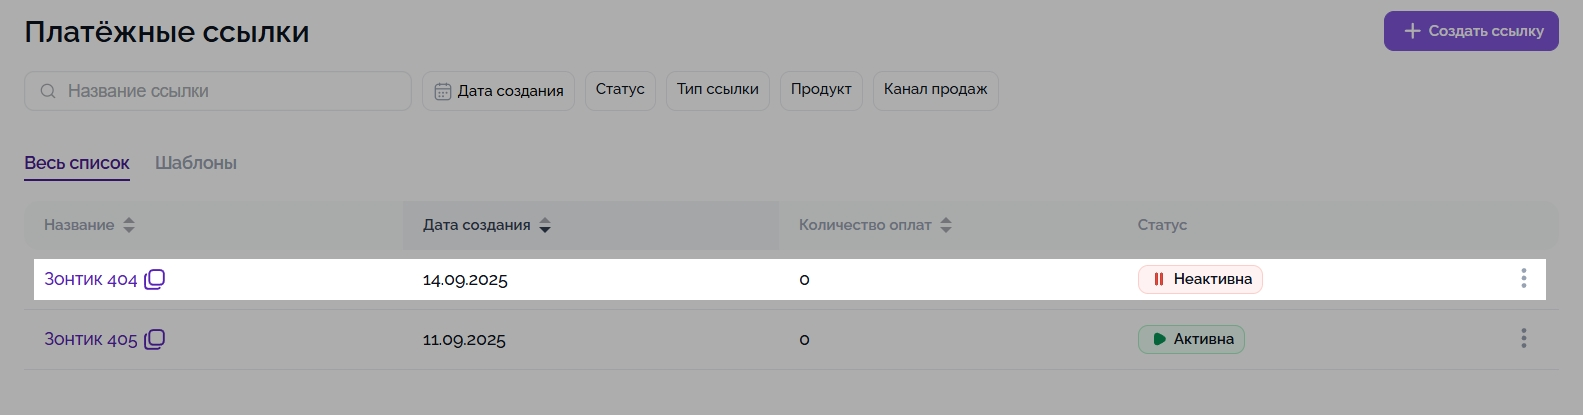This screenshot has width=1583, height=415.
Task: Focus the Название ссылки search field
Action: coord(230,91)
